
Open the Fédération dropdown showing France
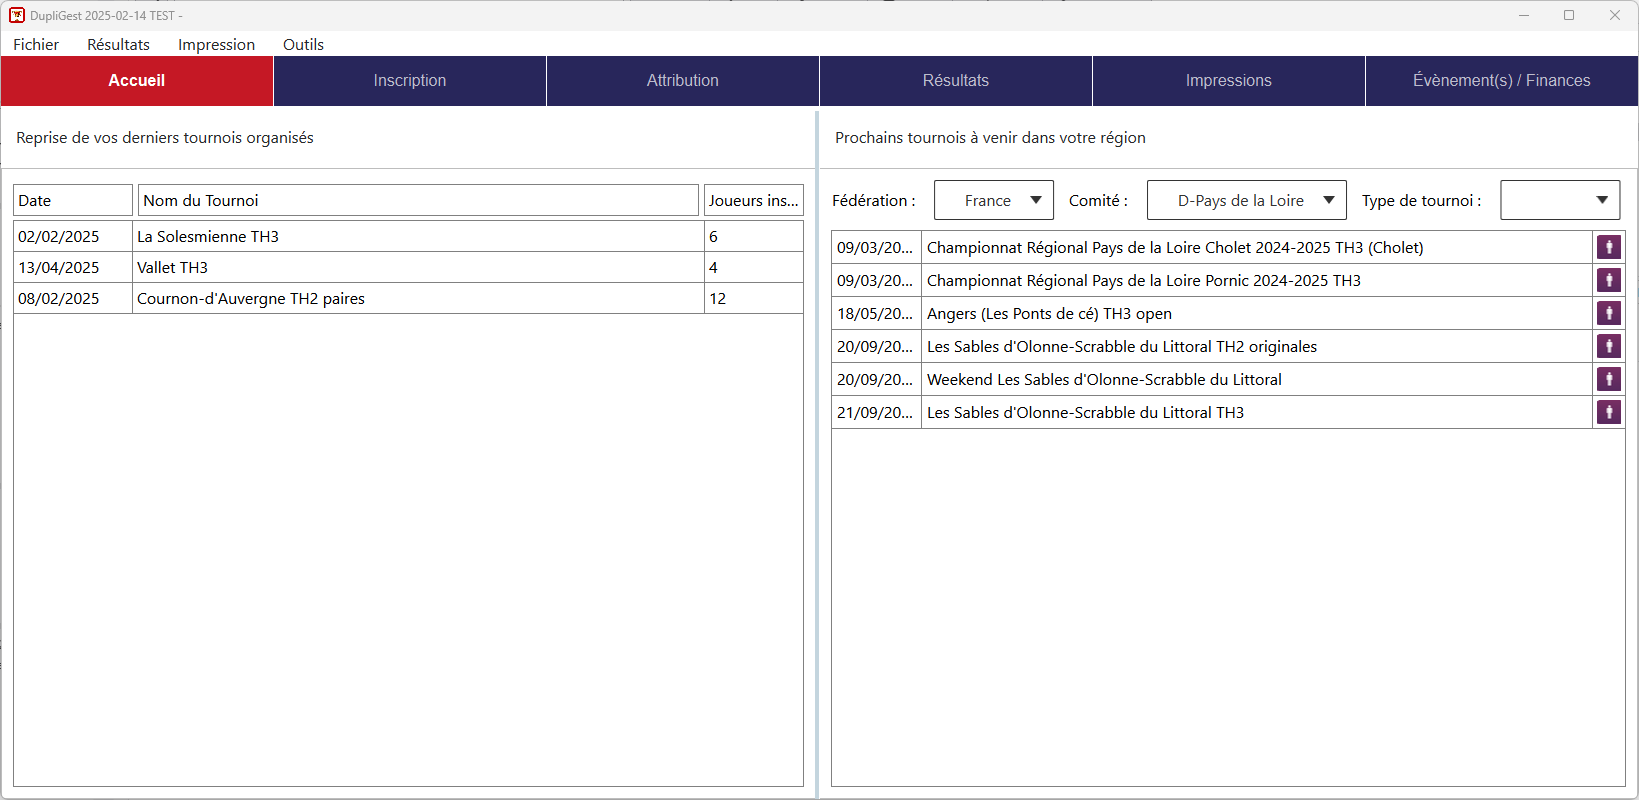(x=993, y=200)
